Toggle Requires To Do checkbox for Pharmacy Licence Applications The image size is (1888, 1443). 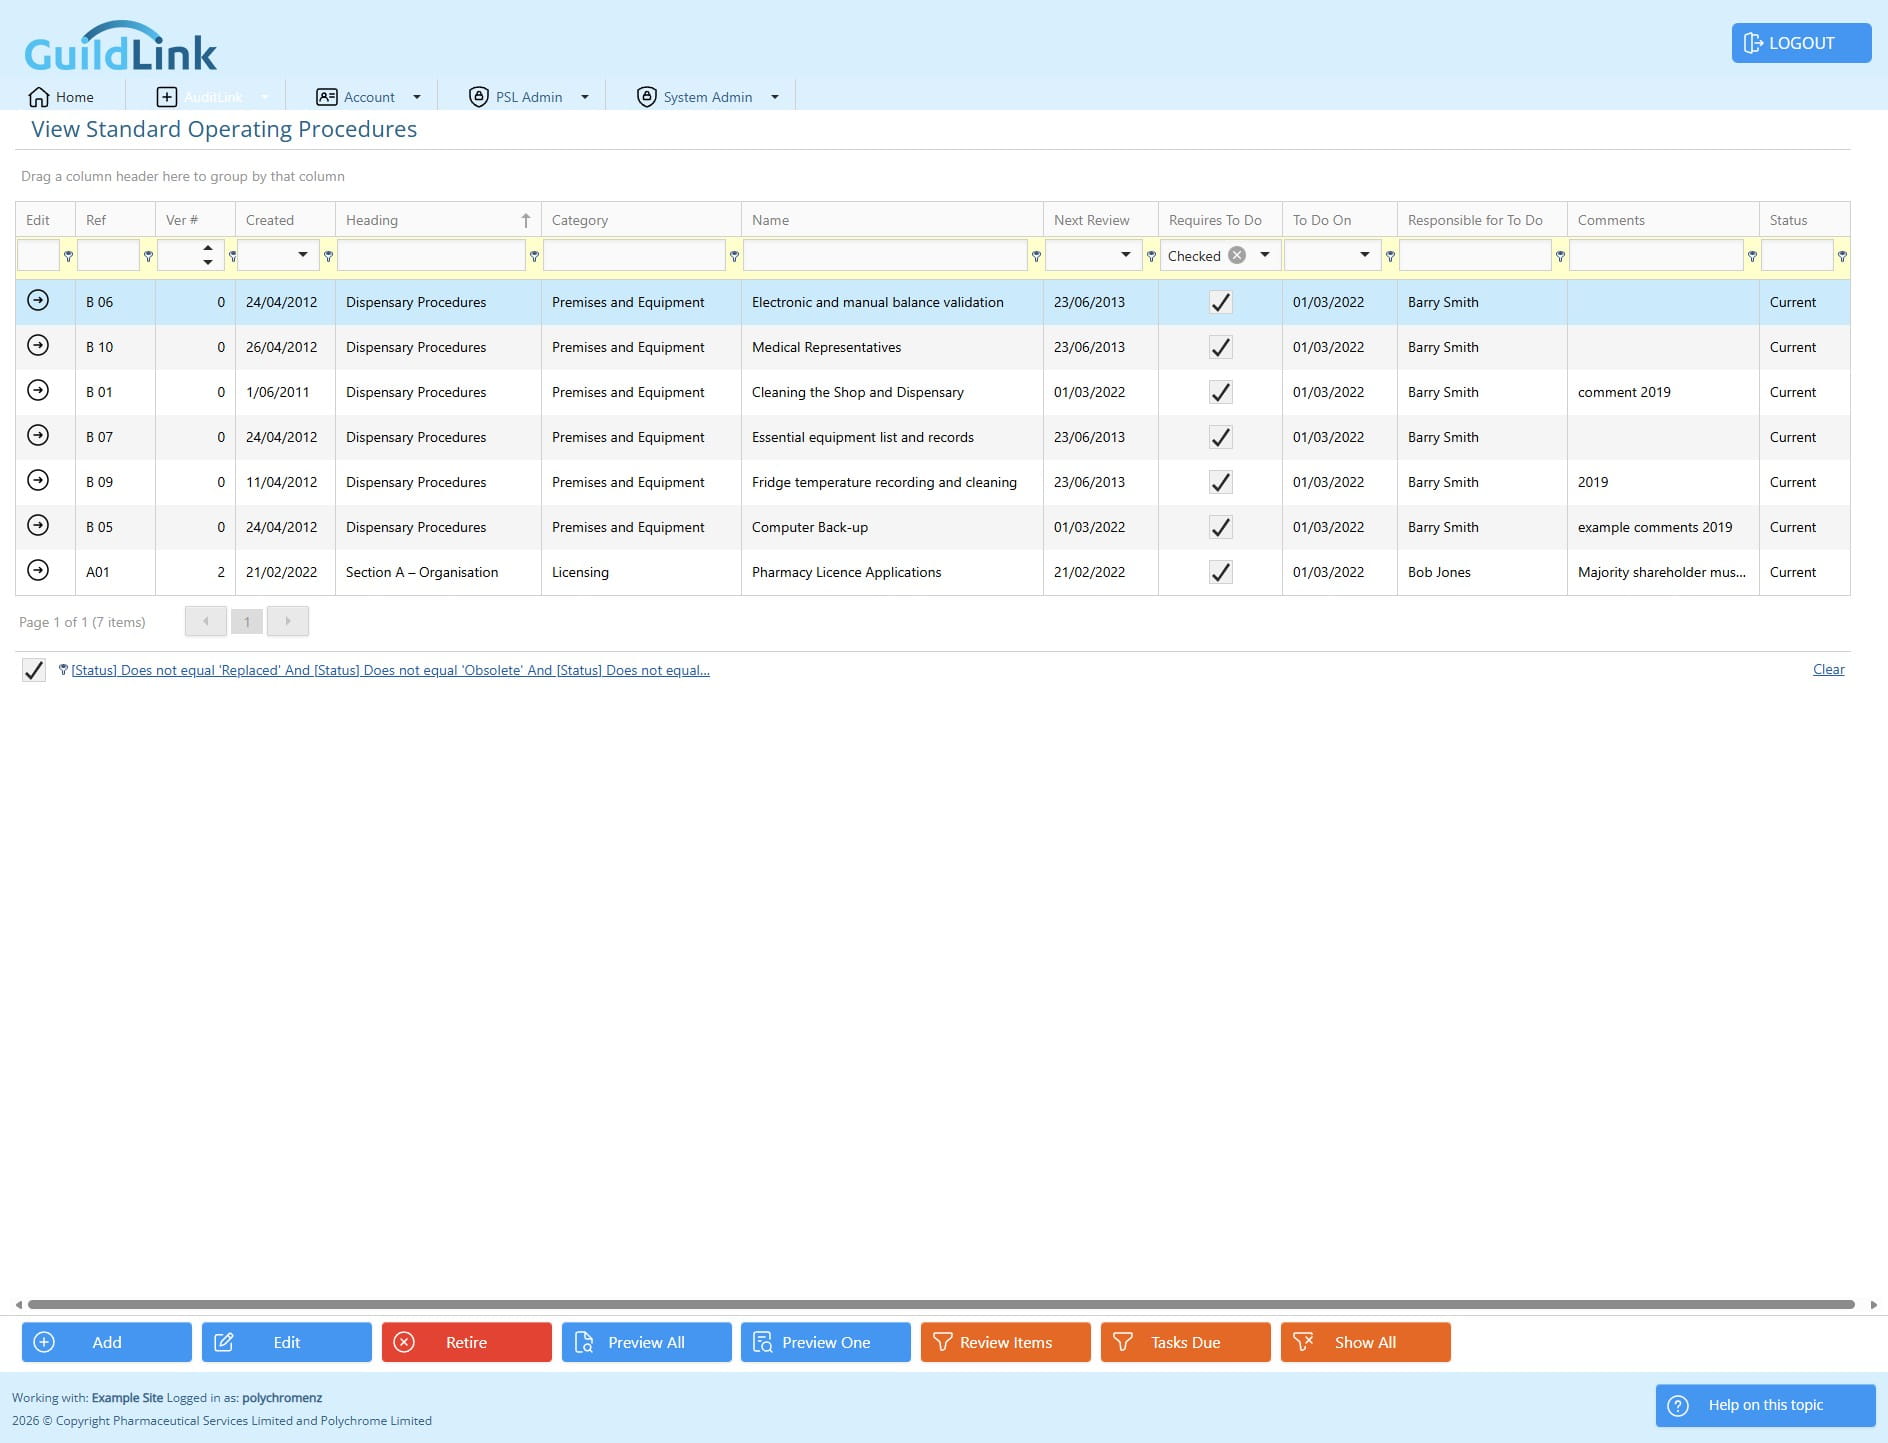[1220, 572]
